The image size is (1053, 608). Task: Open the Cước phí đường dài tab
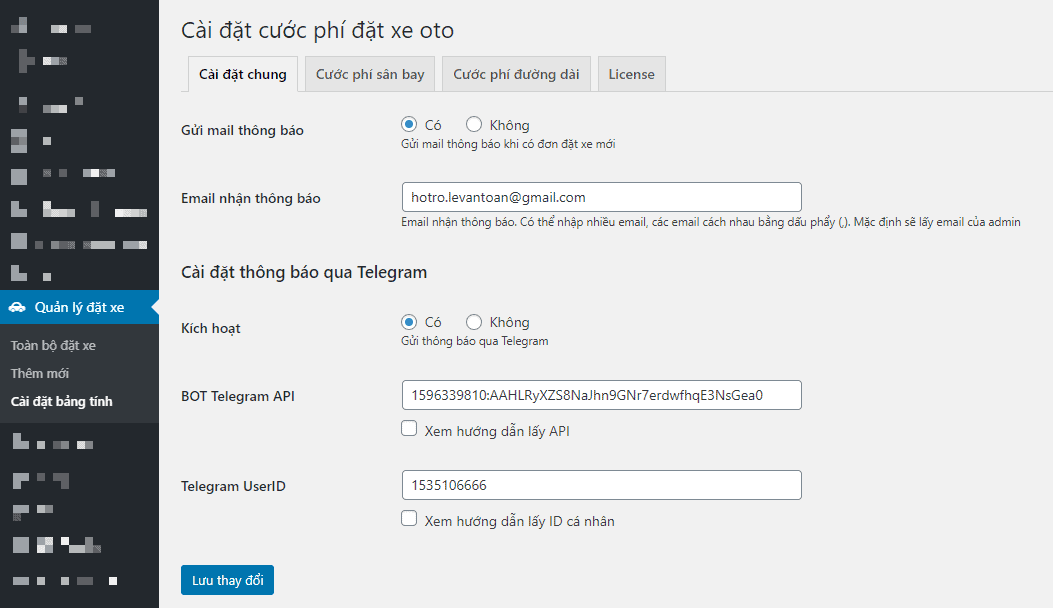click(x=516, y=73)
